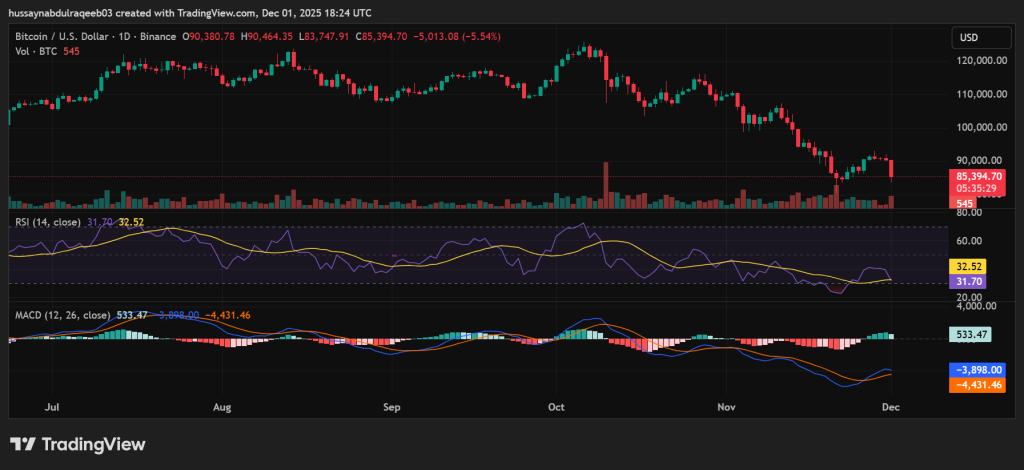The height and width of the screenshot is (470, 1024).
Task: Click the Oct label on time axis
Action: 556,408
